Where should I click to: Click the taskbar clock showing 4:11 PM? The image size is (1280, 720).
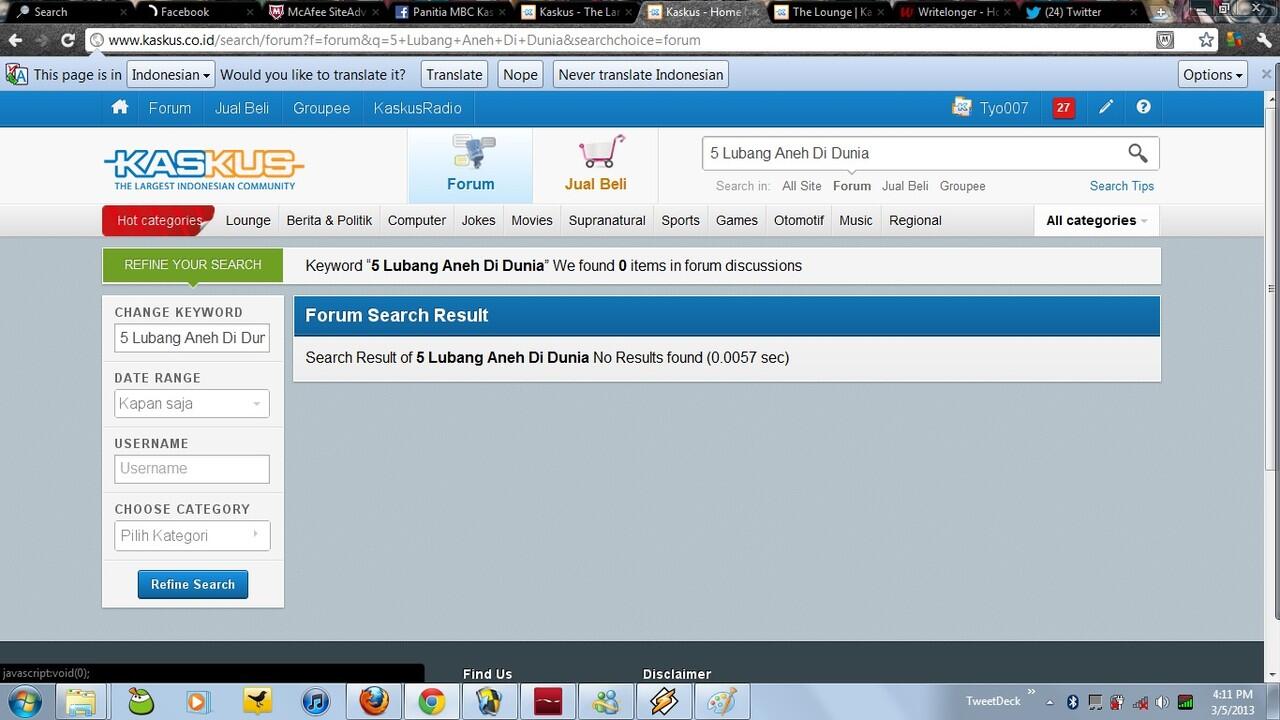coord(1232,702)
